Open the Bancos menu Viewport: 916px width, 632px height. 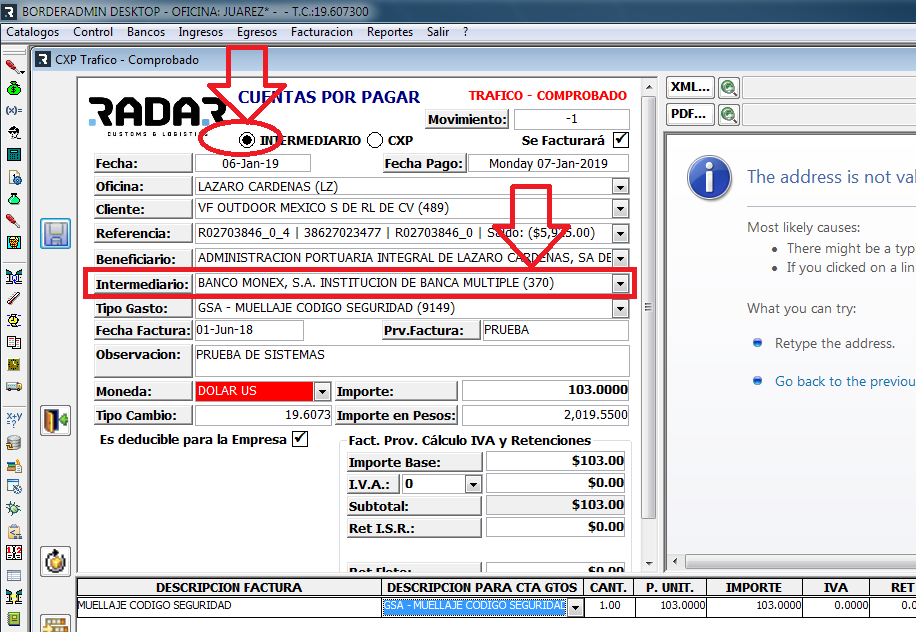click(x=146, y=32)
